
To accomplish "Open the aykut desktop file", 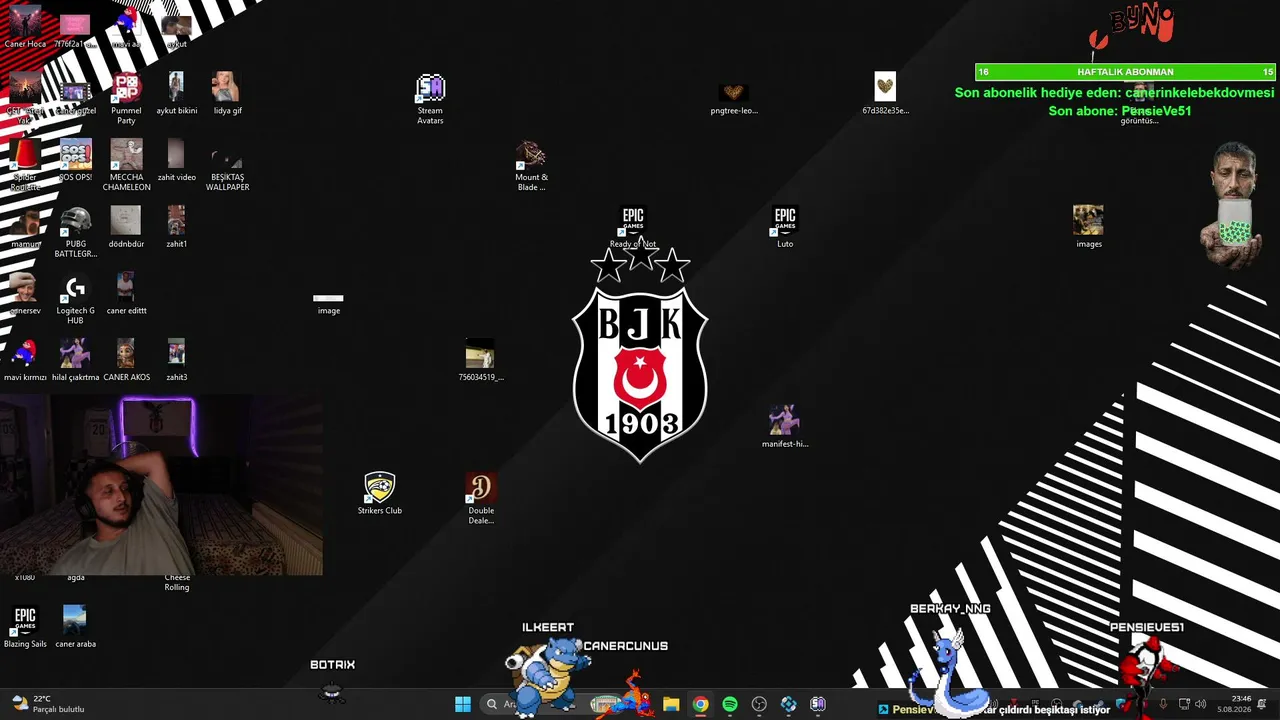I will click(x=176, y=30).
